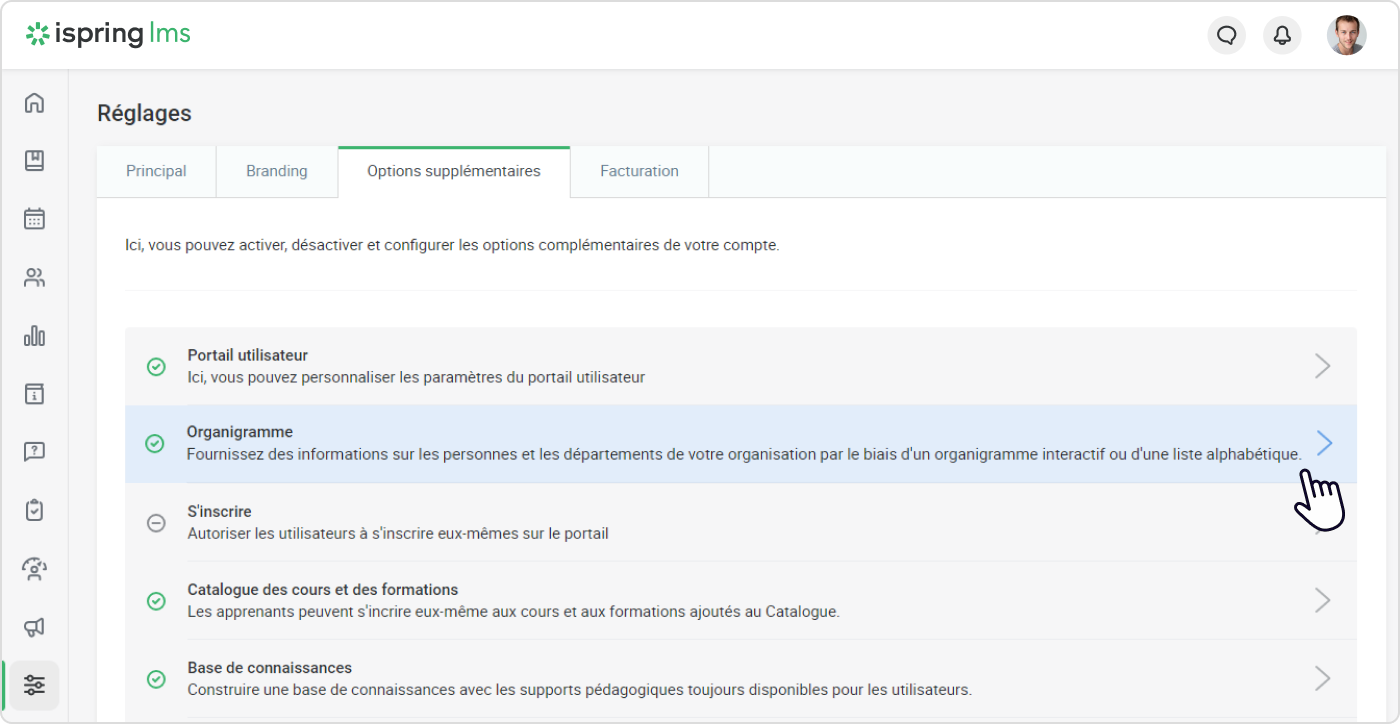Viewport: 1400px width, 724px height.
Task: Open reports via the bar chart icon
Action: (34, 336)
